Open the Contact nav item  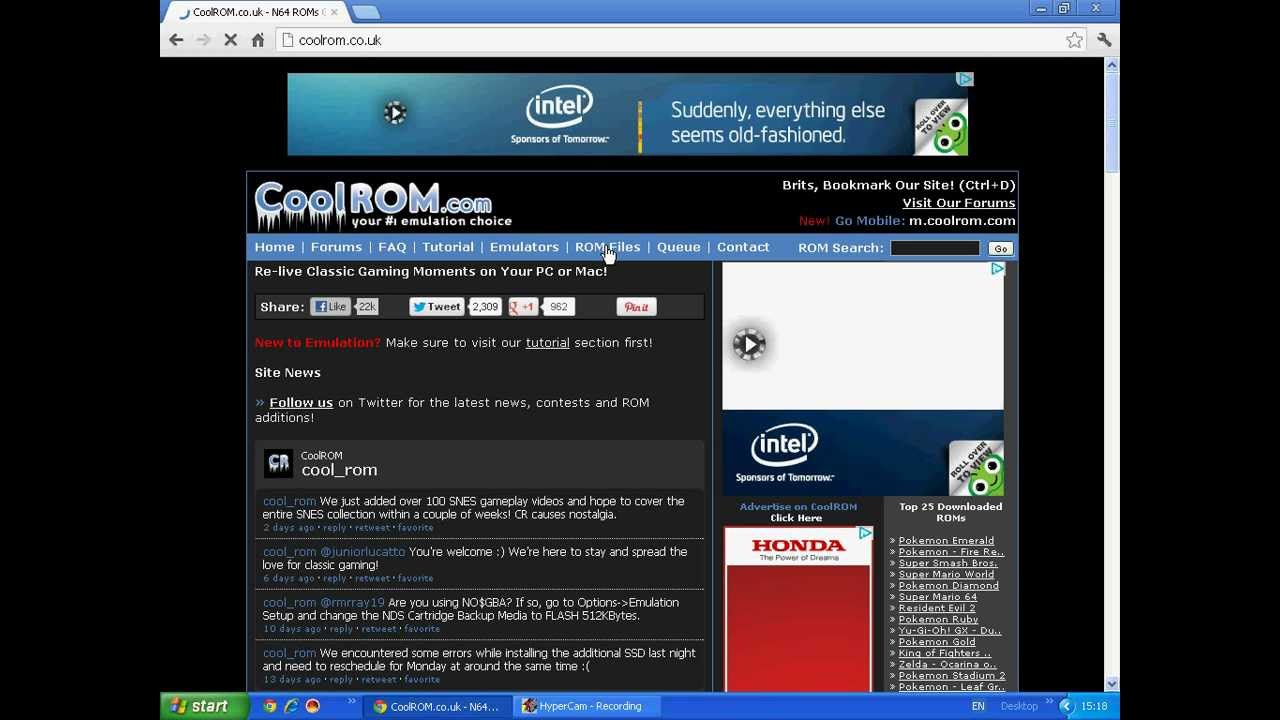click(x=743, y=247)
